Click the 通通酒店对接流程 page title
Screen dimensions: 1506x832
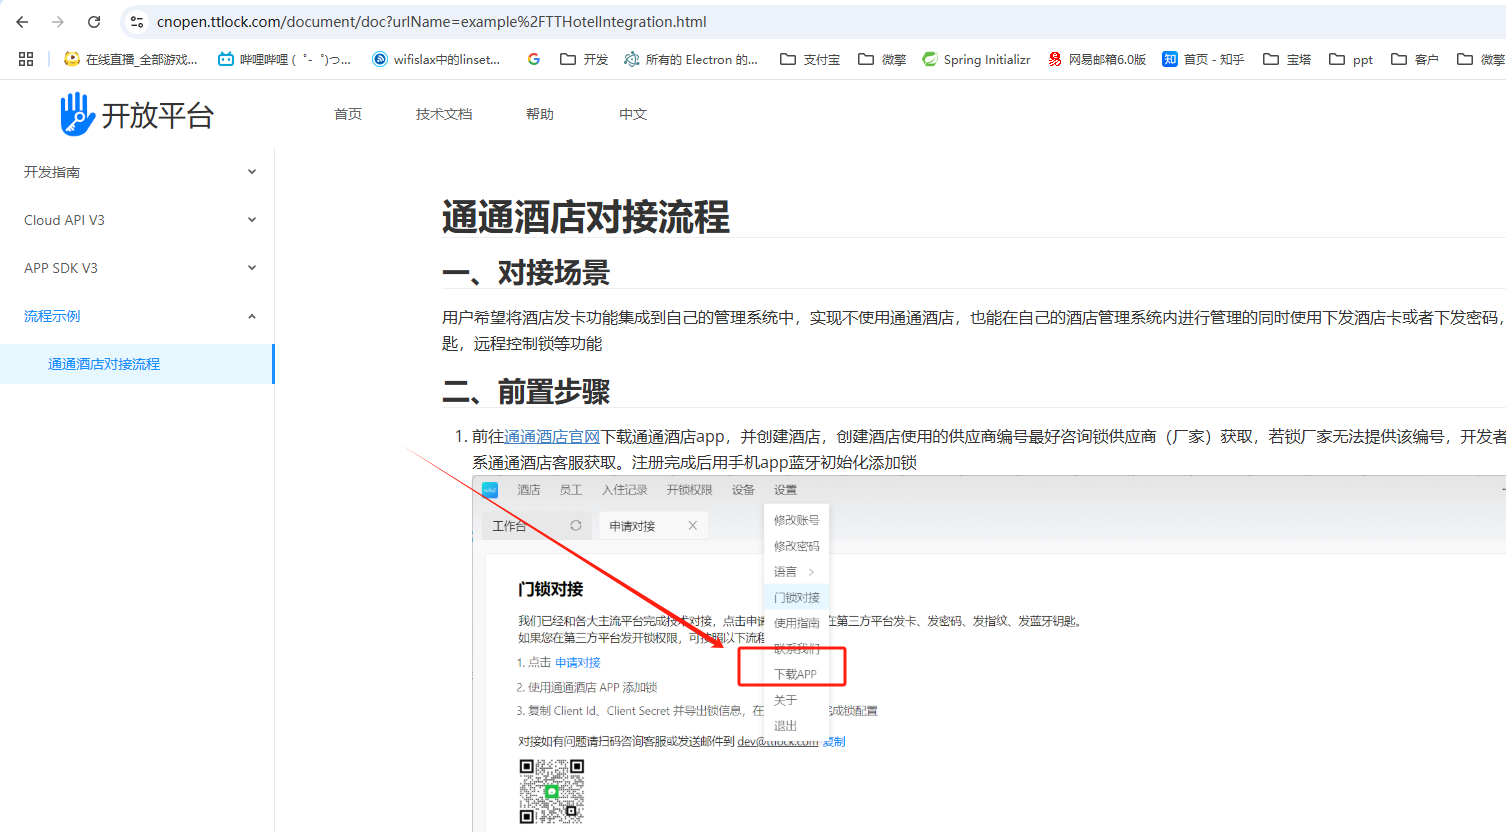point(586,217)
